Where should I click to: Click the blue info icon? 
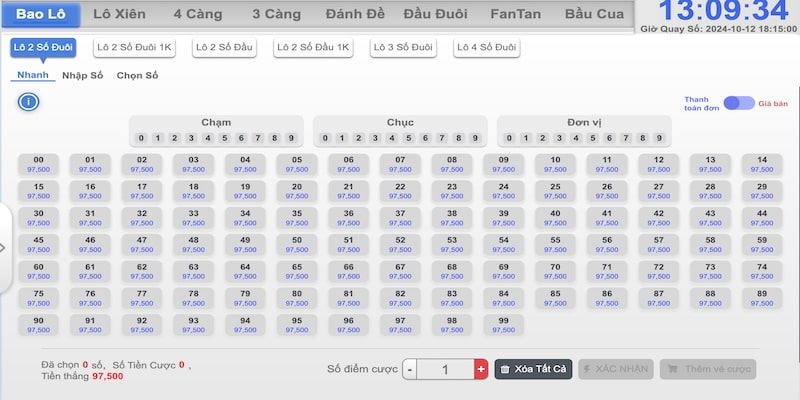point(29,101)
